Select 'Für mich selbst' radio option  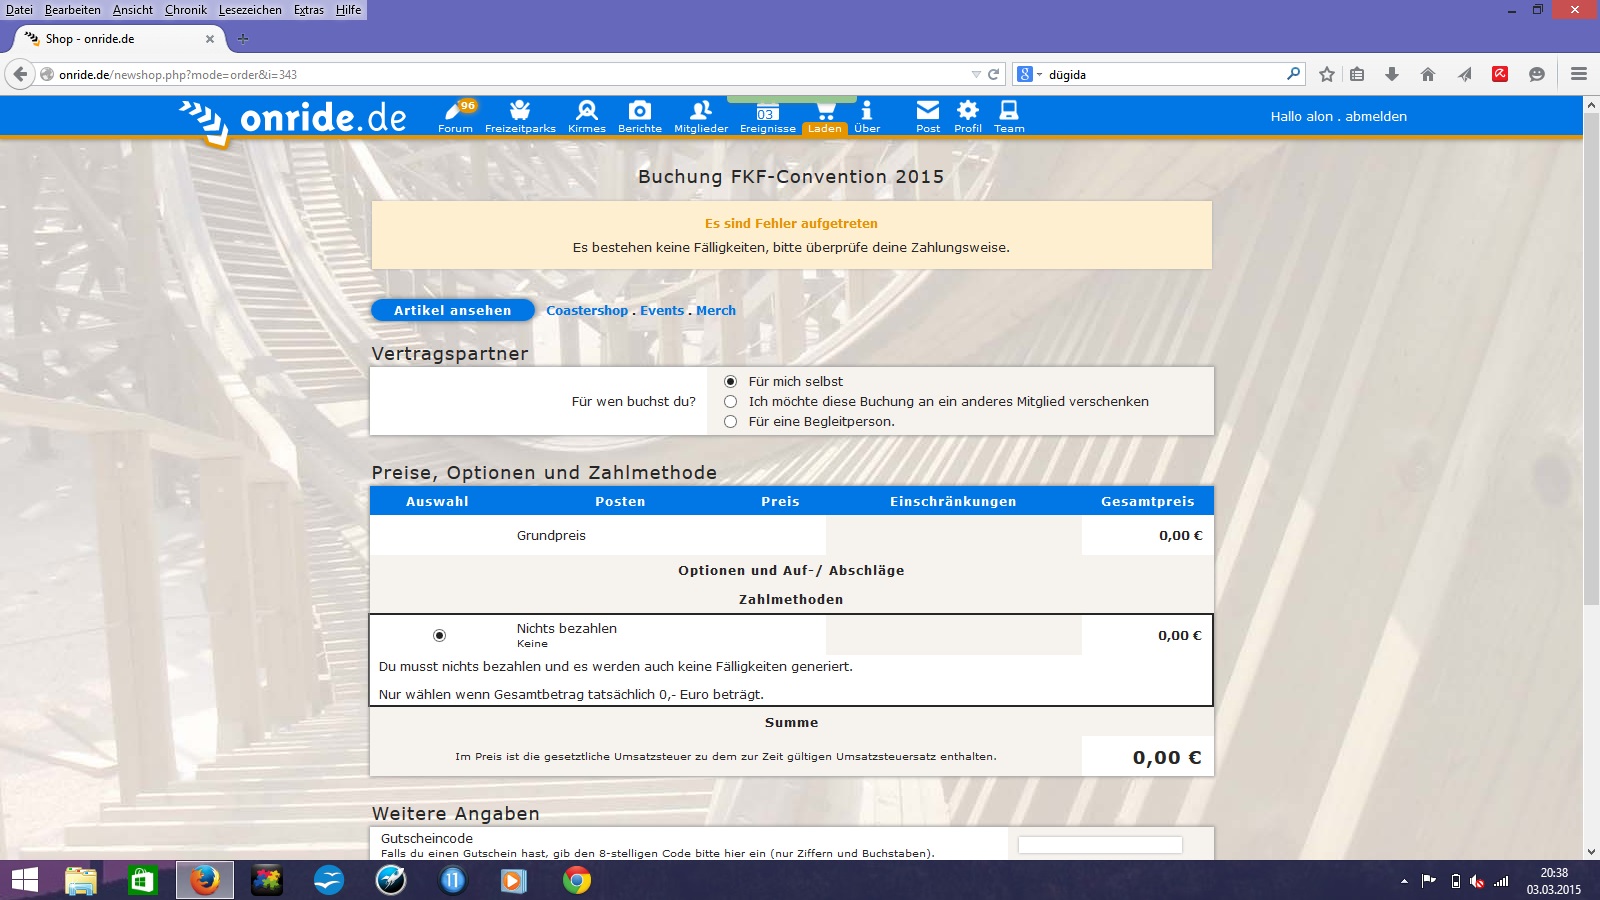[x=731, y=381]
